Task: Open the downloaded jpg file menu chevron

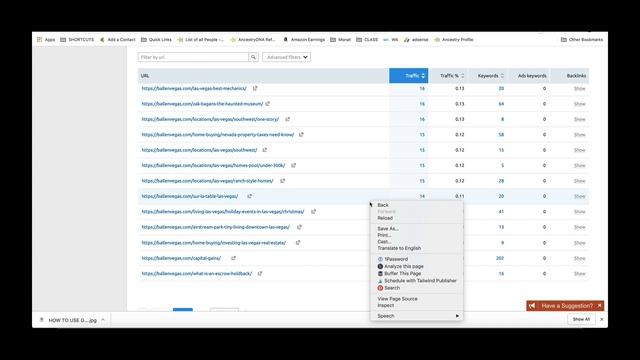Action: pyautogui.click(x=103, y=320)
